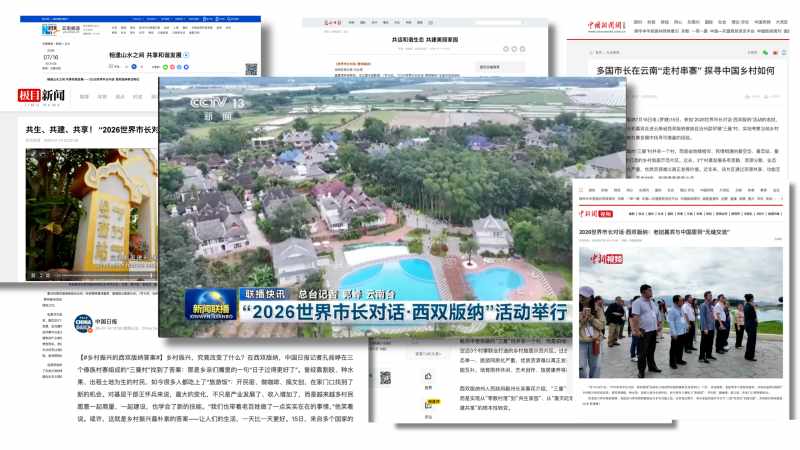Open the 中国日报 round avatar

[x=83, y=323]
